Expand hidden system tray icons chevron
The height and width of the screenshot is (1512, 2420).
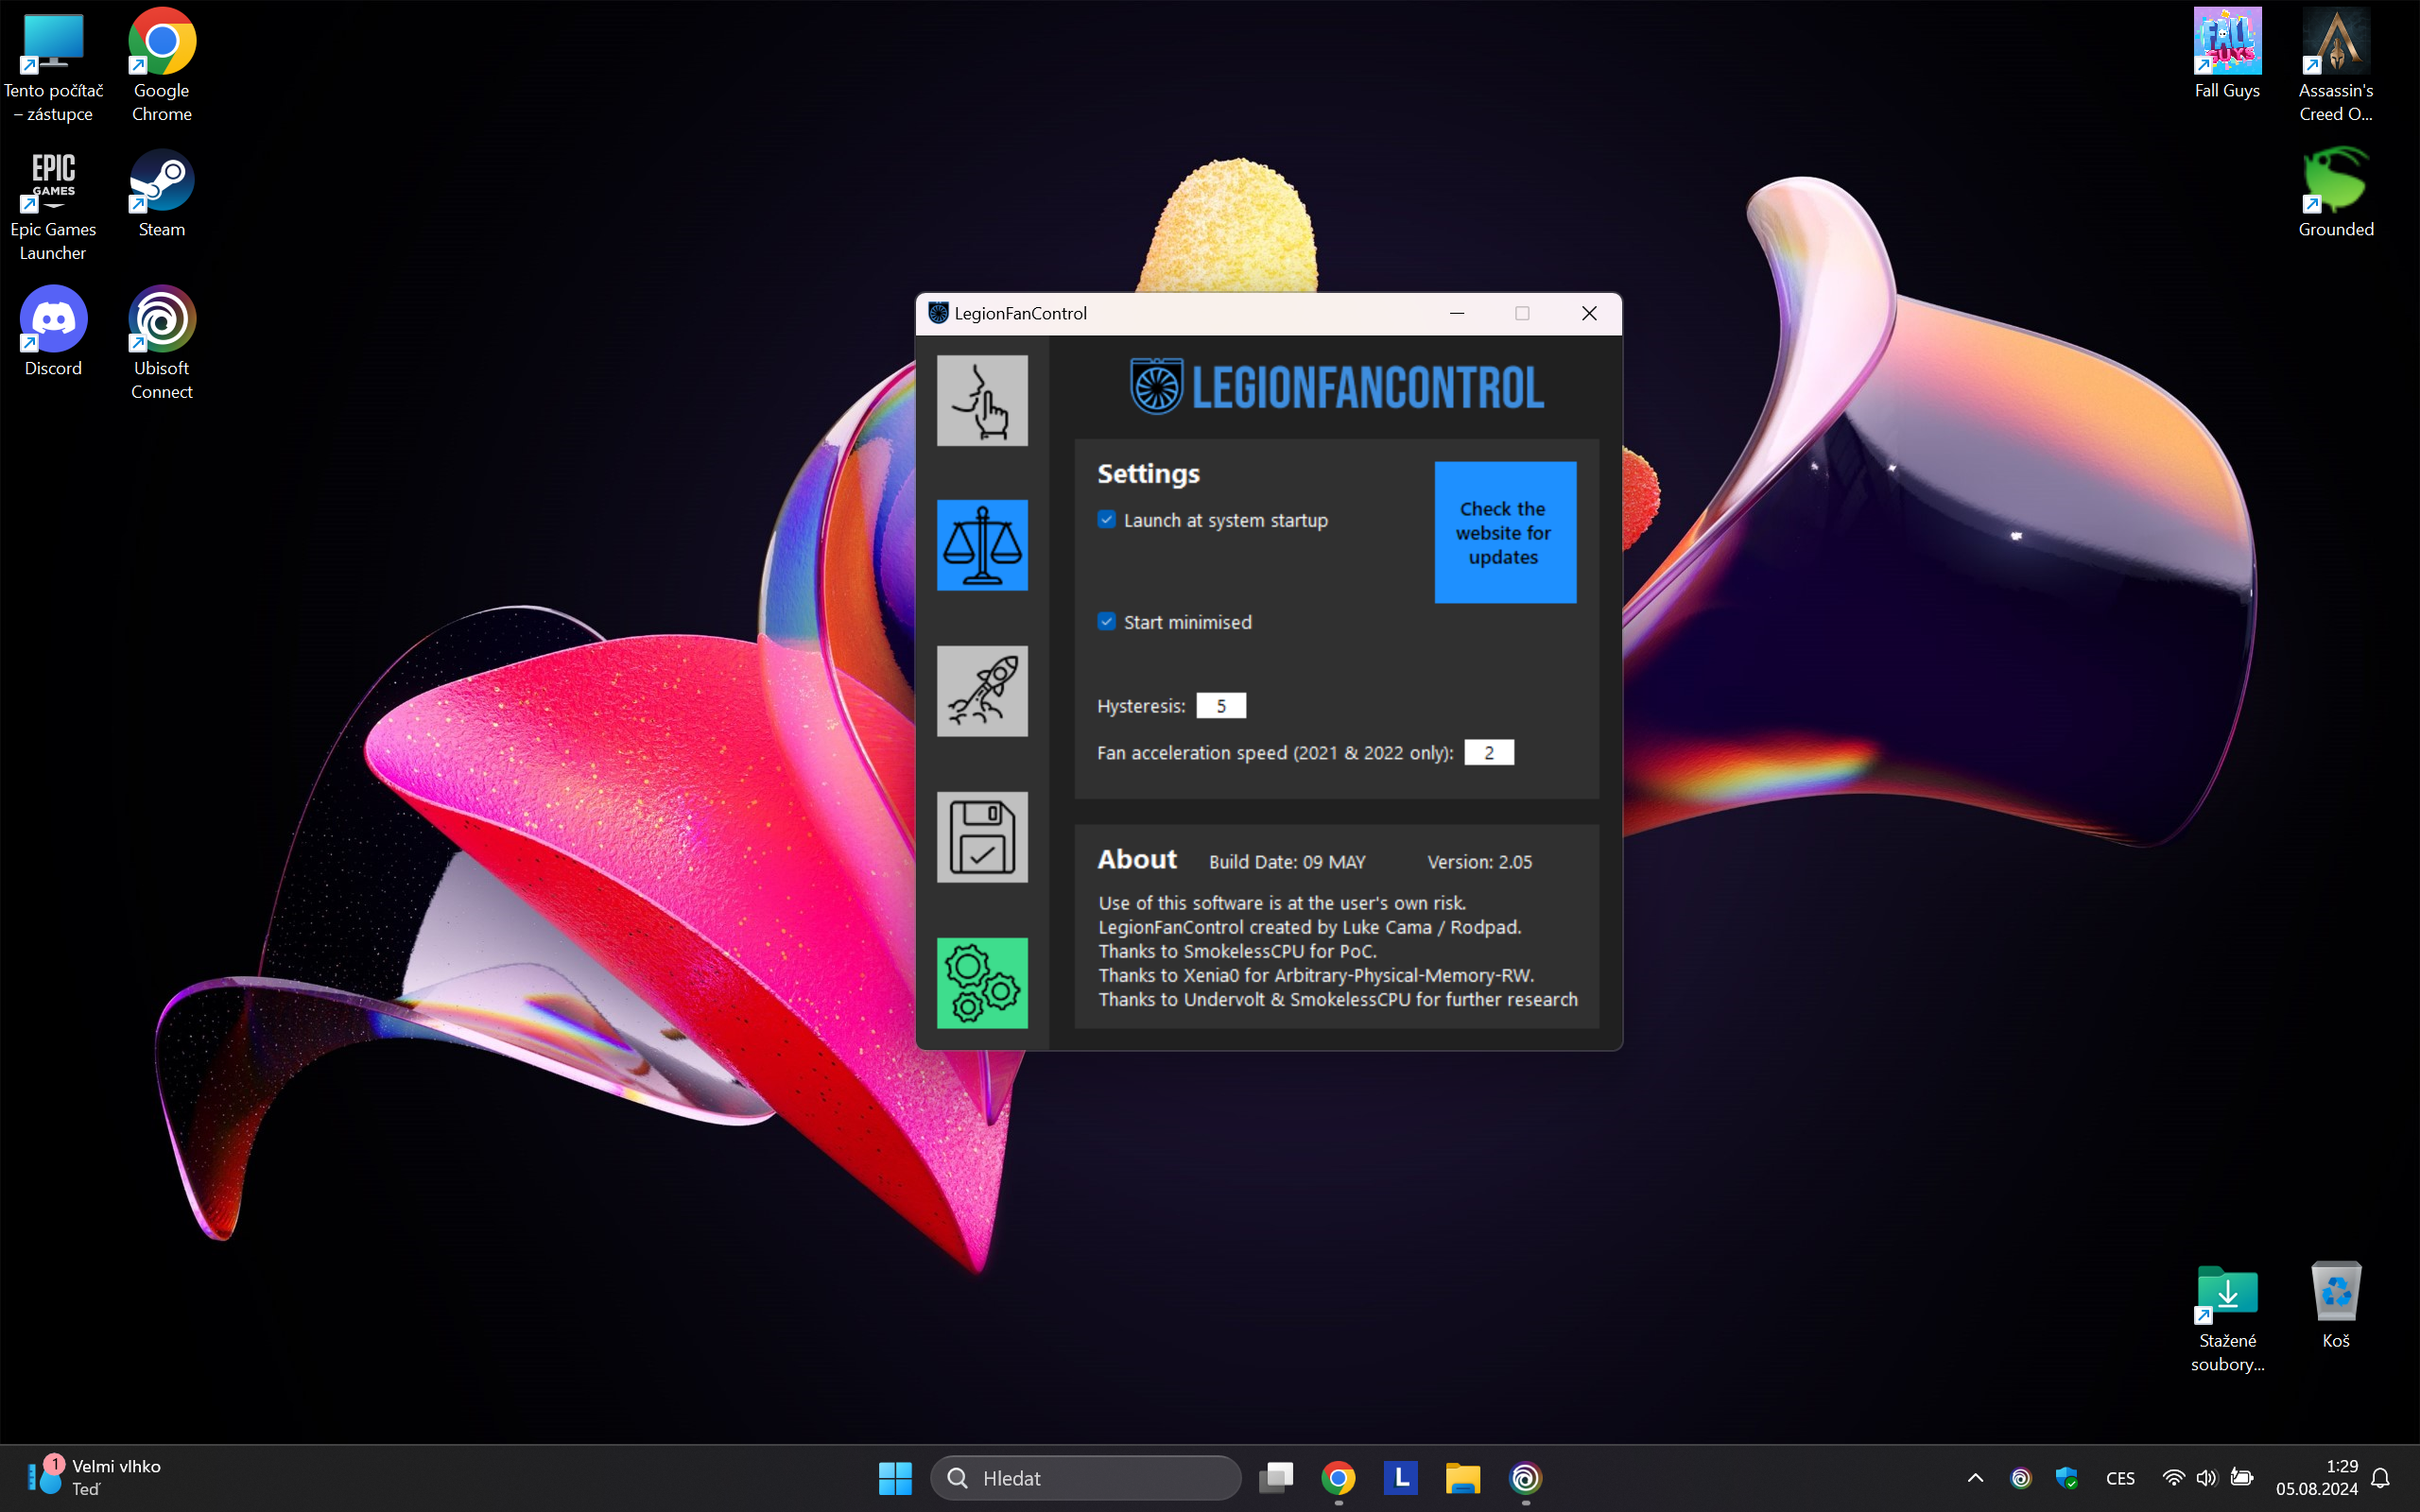tap(1975, 1478)
